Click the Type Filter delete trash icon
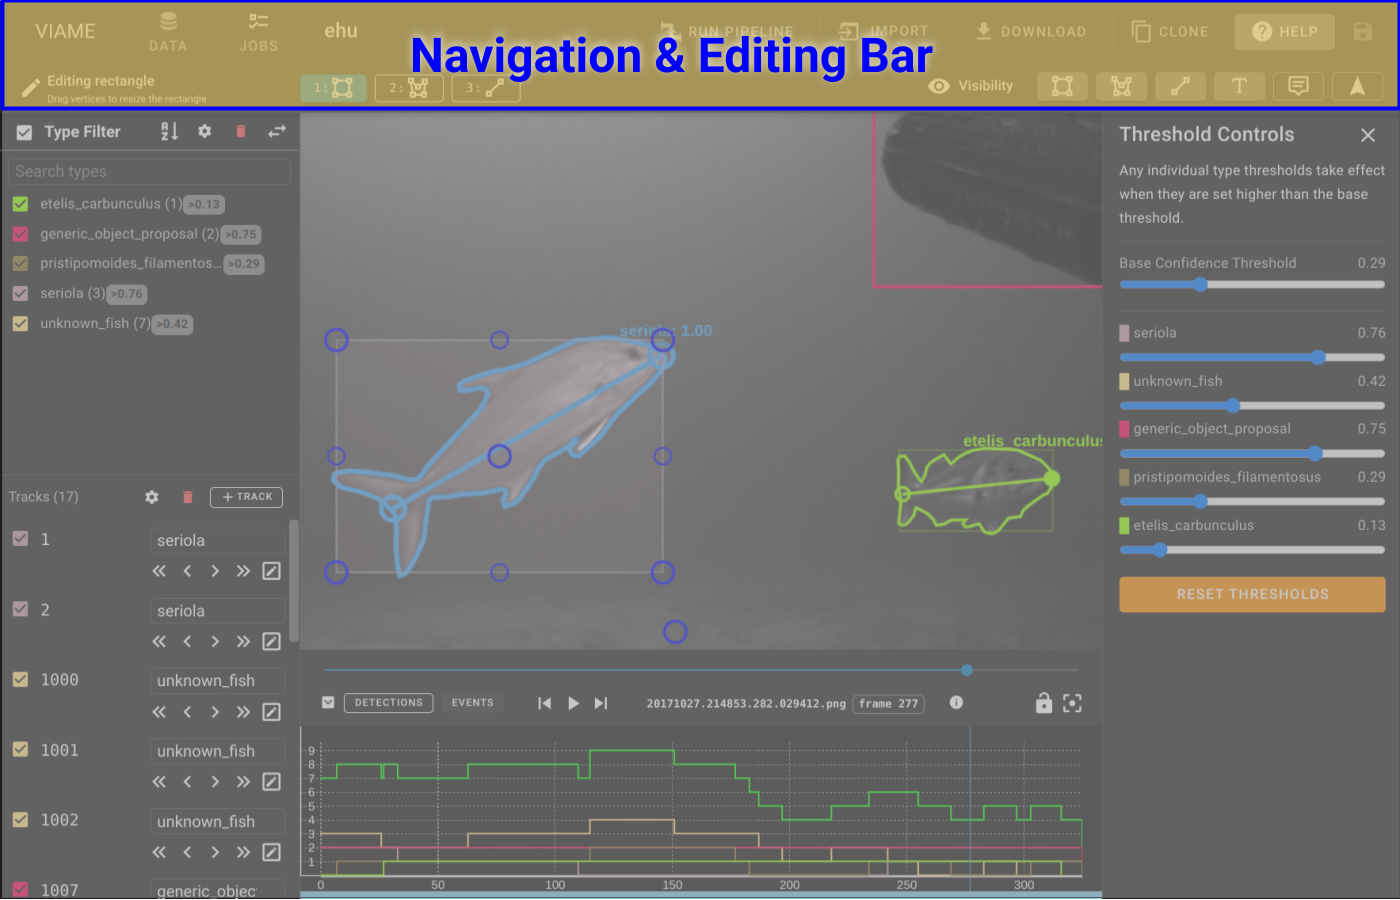Screen dimensions: 1400x900 (x=241, y=131)
